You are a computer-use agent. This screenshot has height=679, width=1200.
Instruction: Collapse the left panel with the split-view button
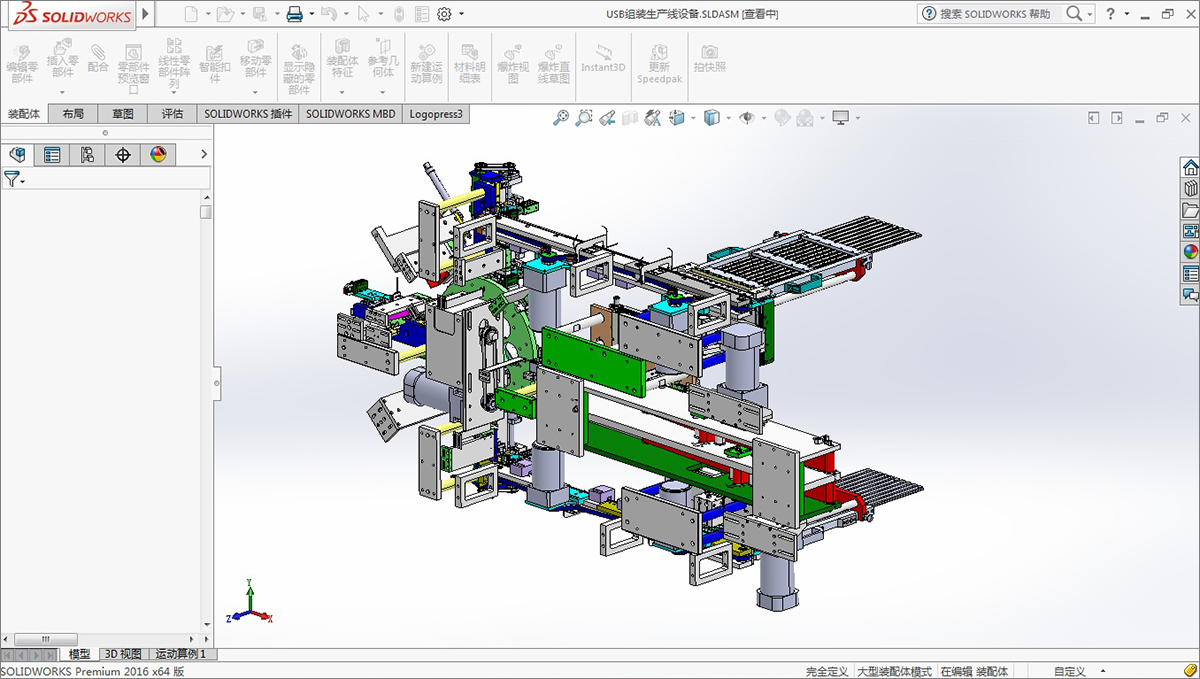pos(216,383)
